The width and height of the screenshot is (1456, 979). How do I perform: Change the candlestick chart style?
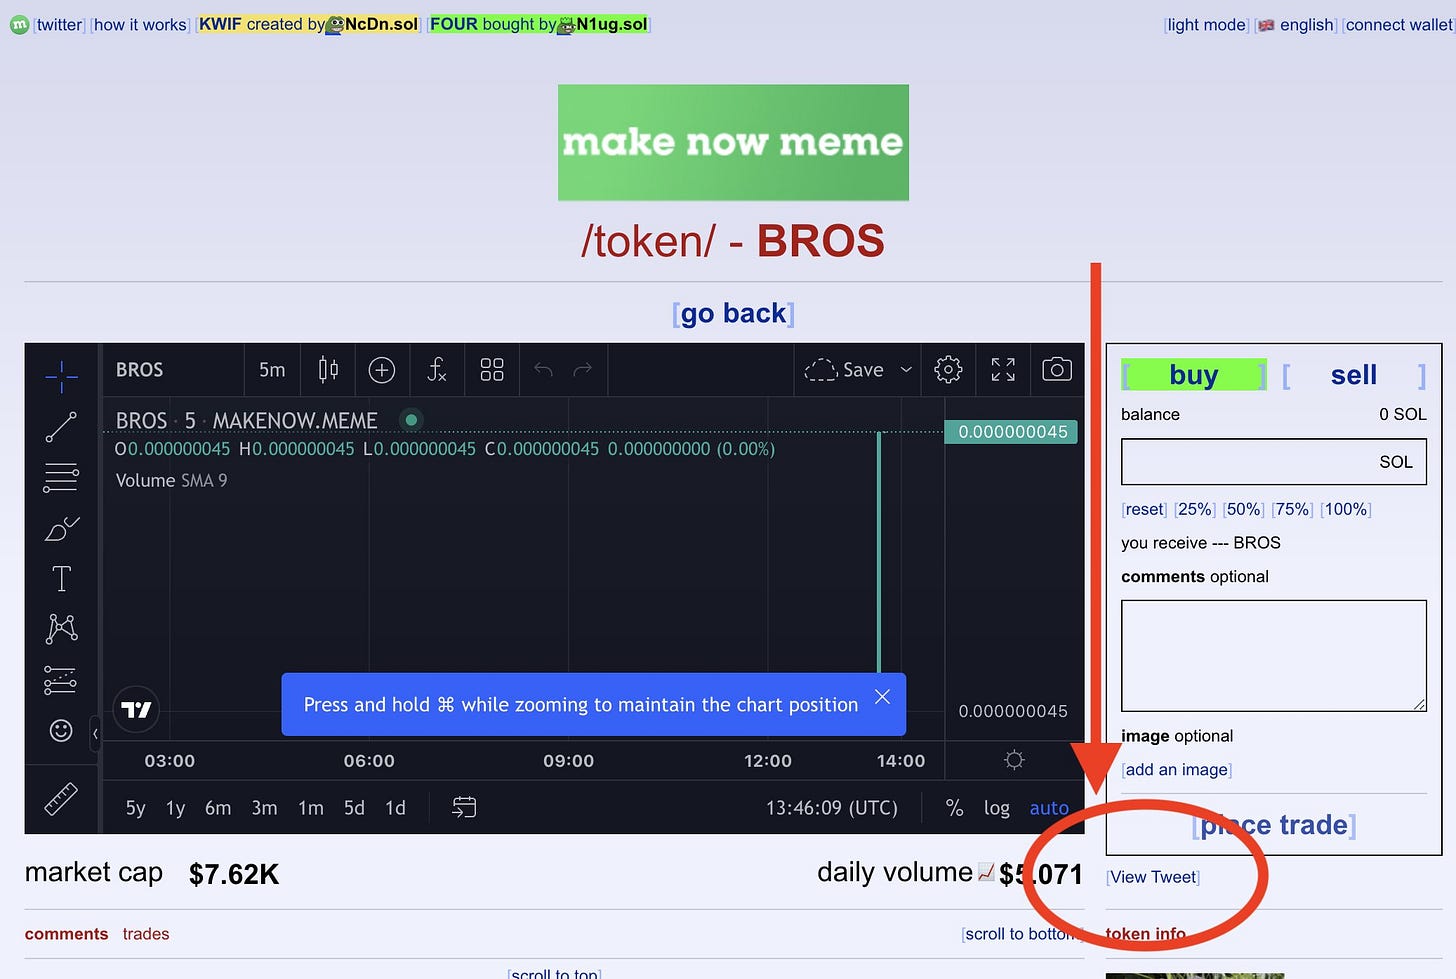click(x=328, y=370)
